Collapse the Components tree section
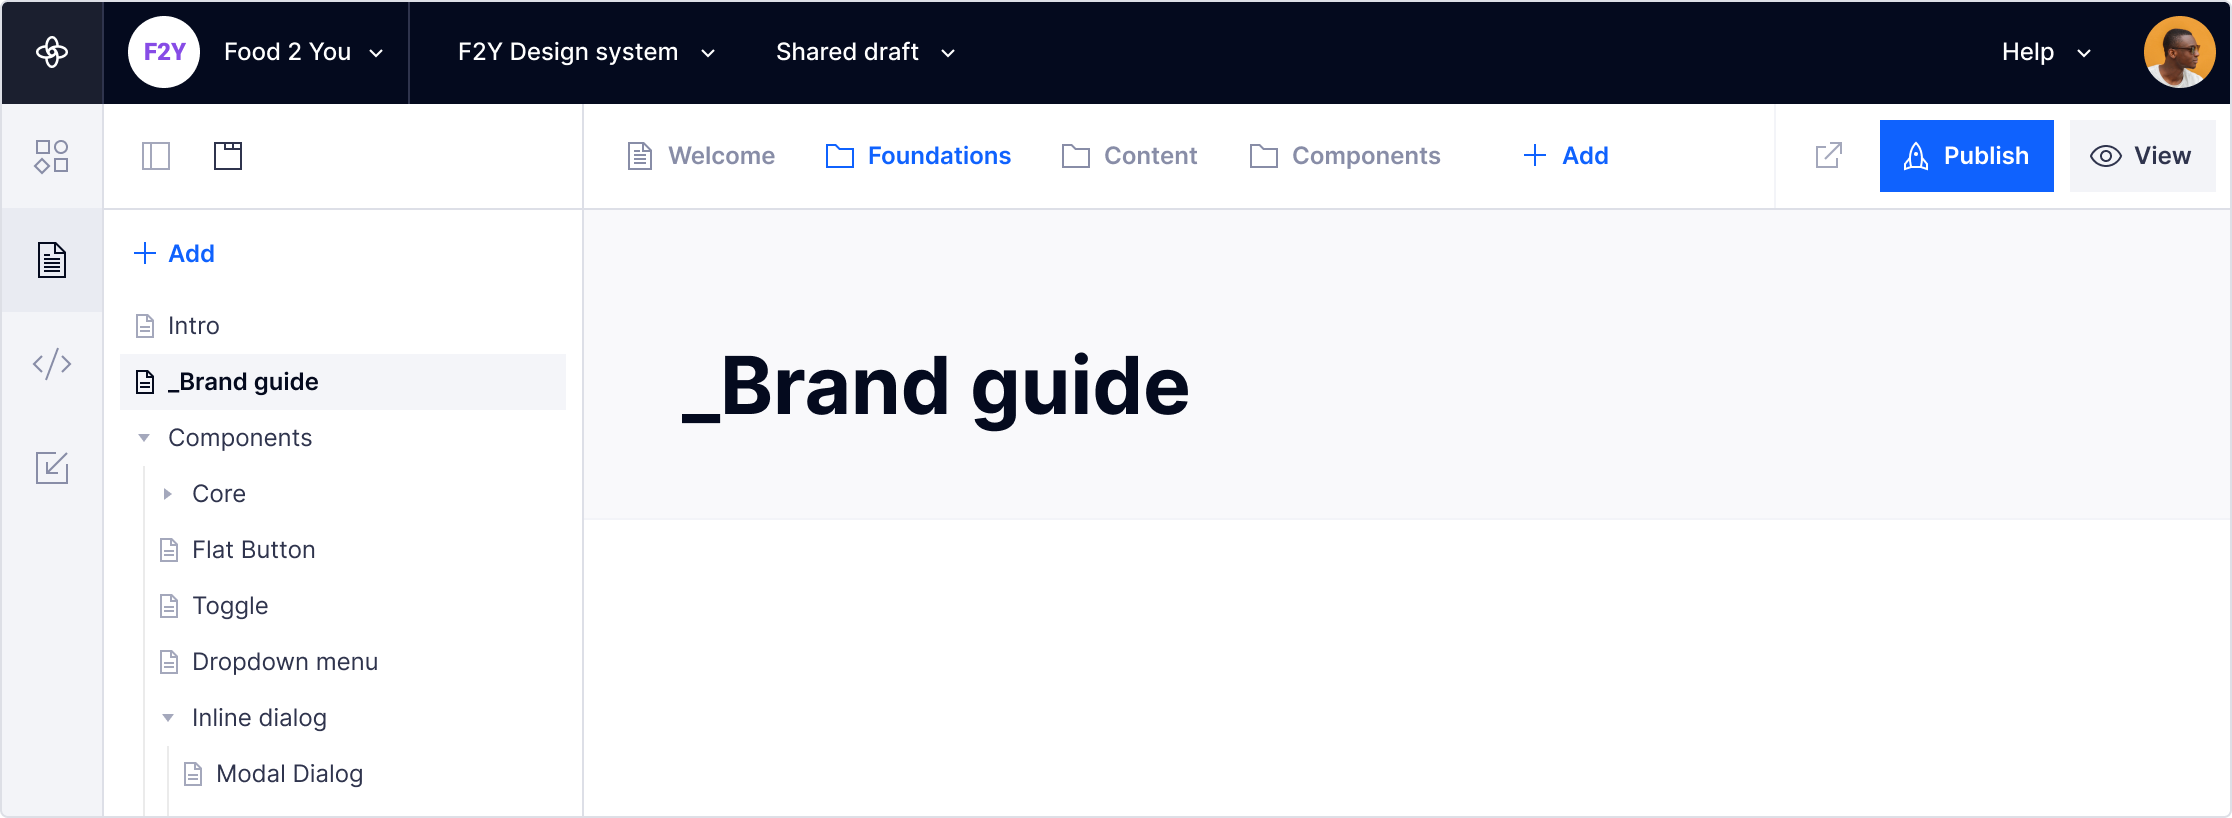 tap(144, 438)
